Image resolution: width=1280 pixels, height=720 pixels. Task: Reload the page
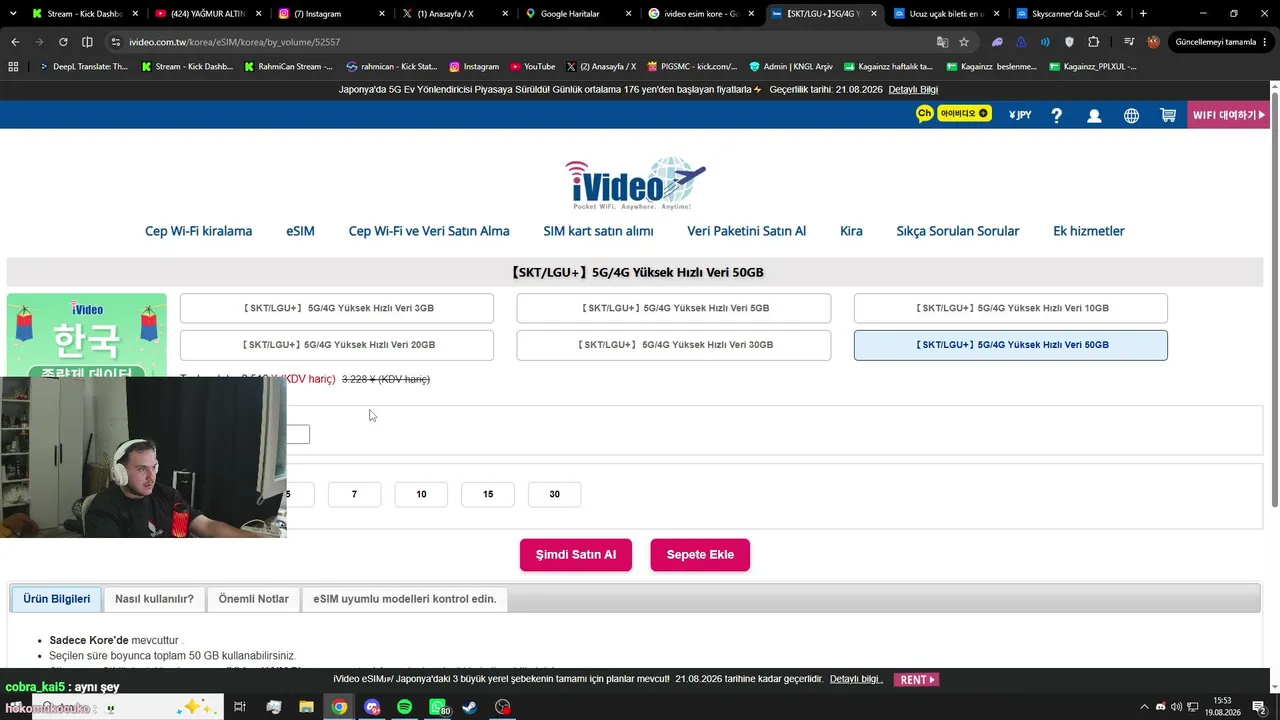click(x=63, y=42)
